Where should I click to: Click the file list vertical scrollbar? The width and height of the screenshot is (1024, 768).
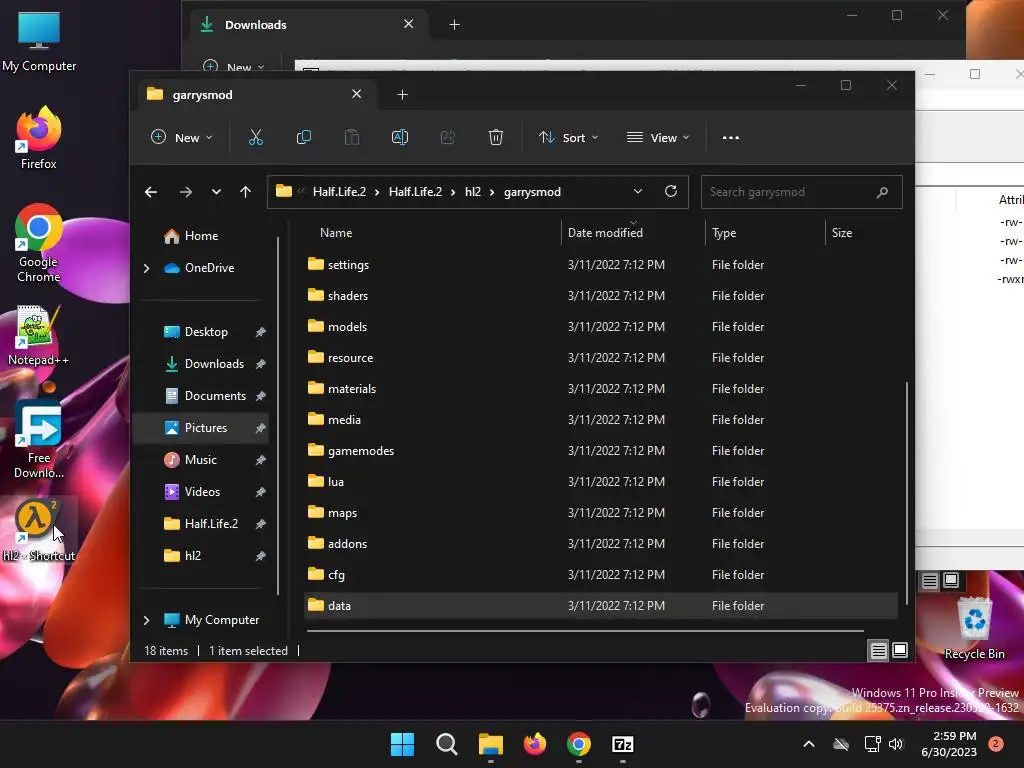(906, 493)
